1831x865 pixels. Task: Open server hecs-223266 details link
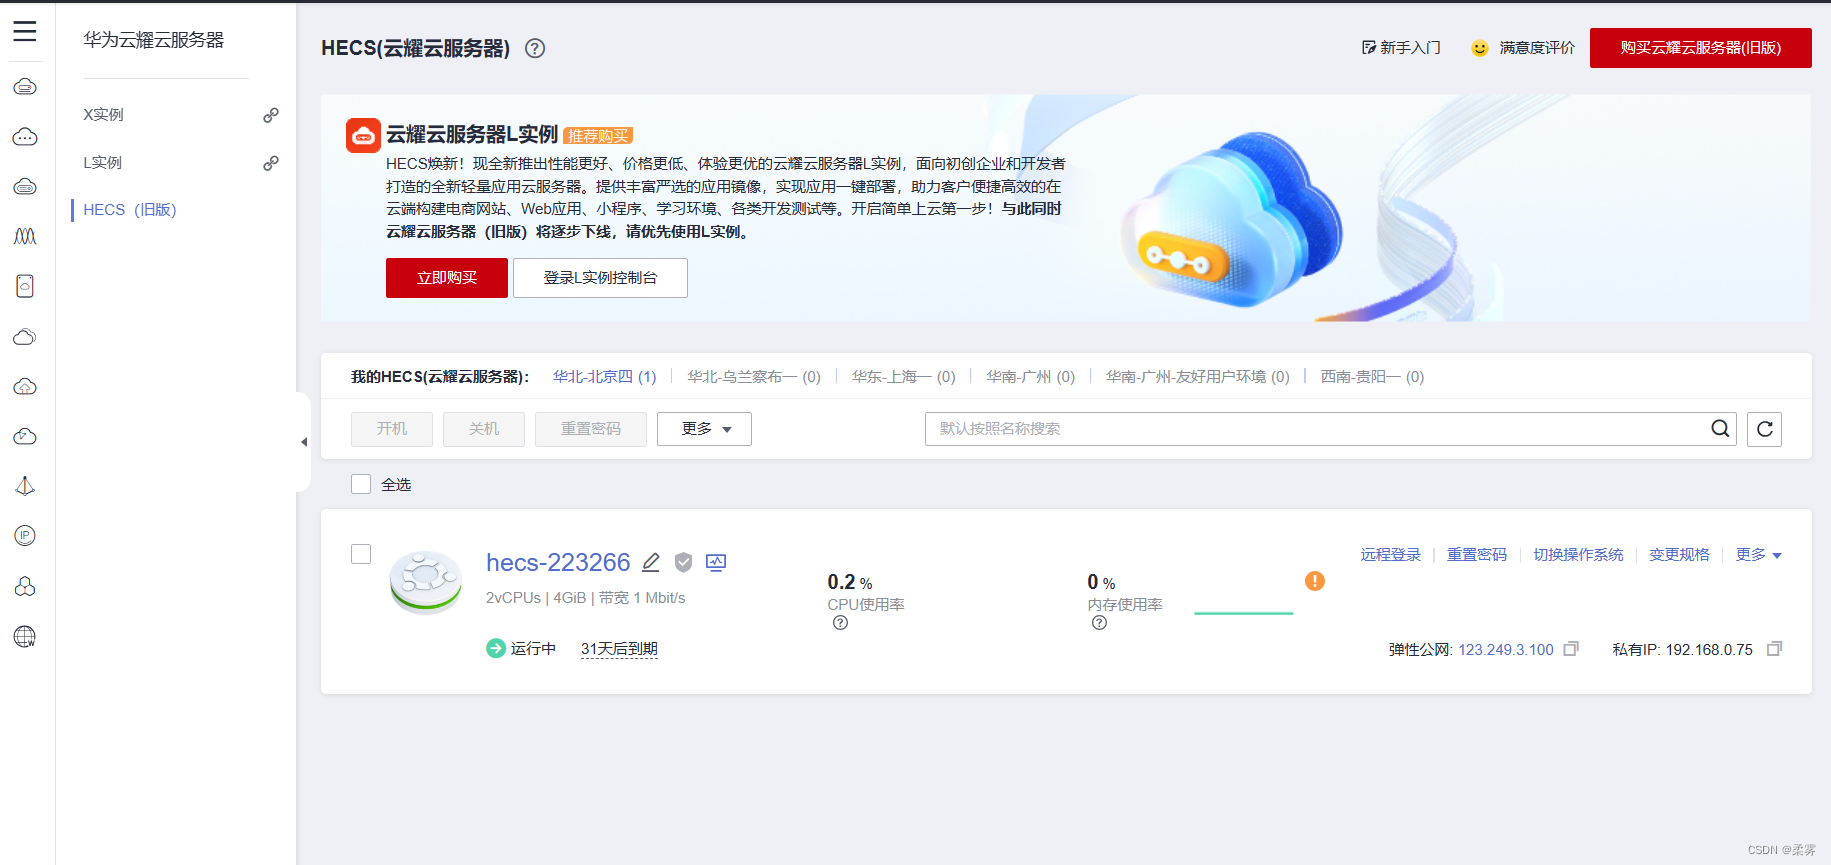coord(558,563)
